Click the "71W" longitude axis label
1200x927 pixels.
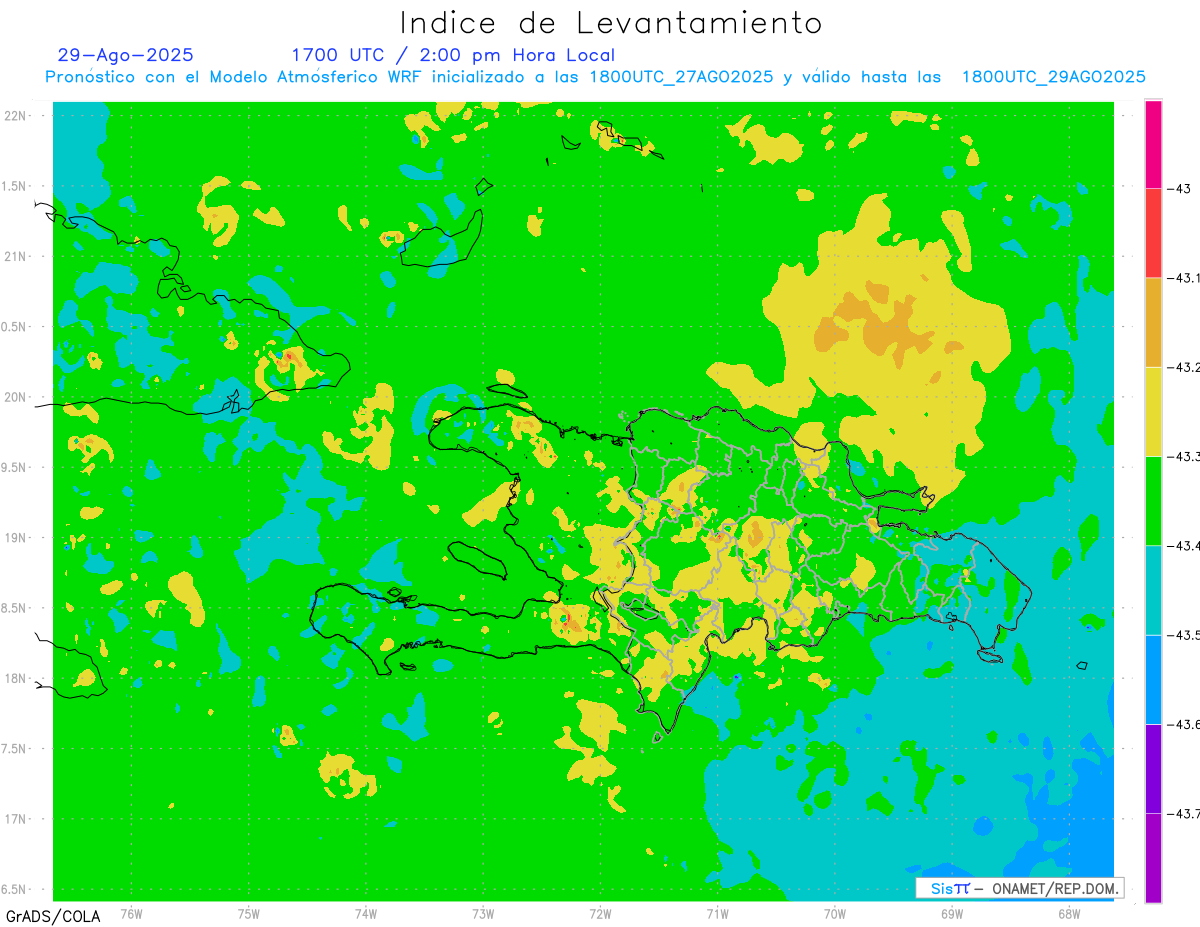(x=717, y=913)
